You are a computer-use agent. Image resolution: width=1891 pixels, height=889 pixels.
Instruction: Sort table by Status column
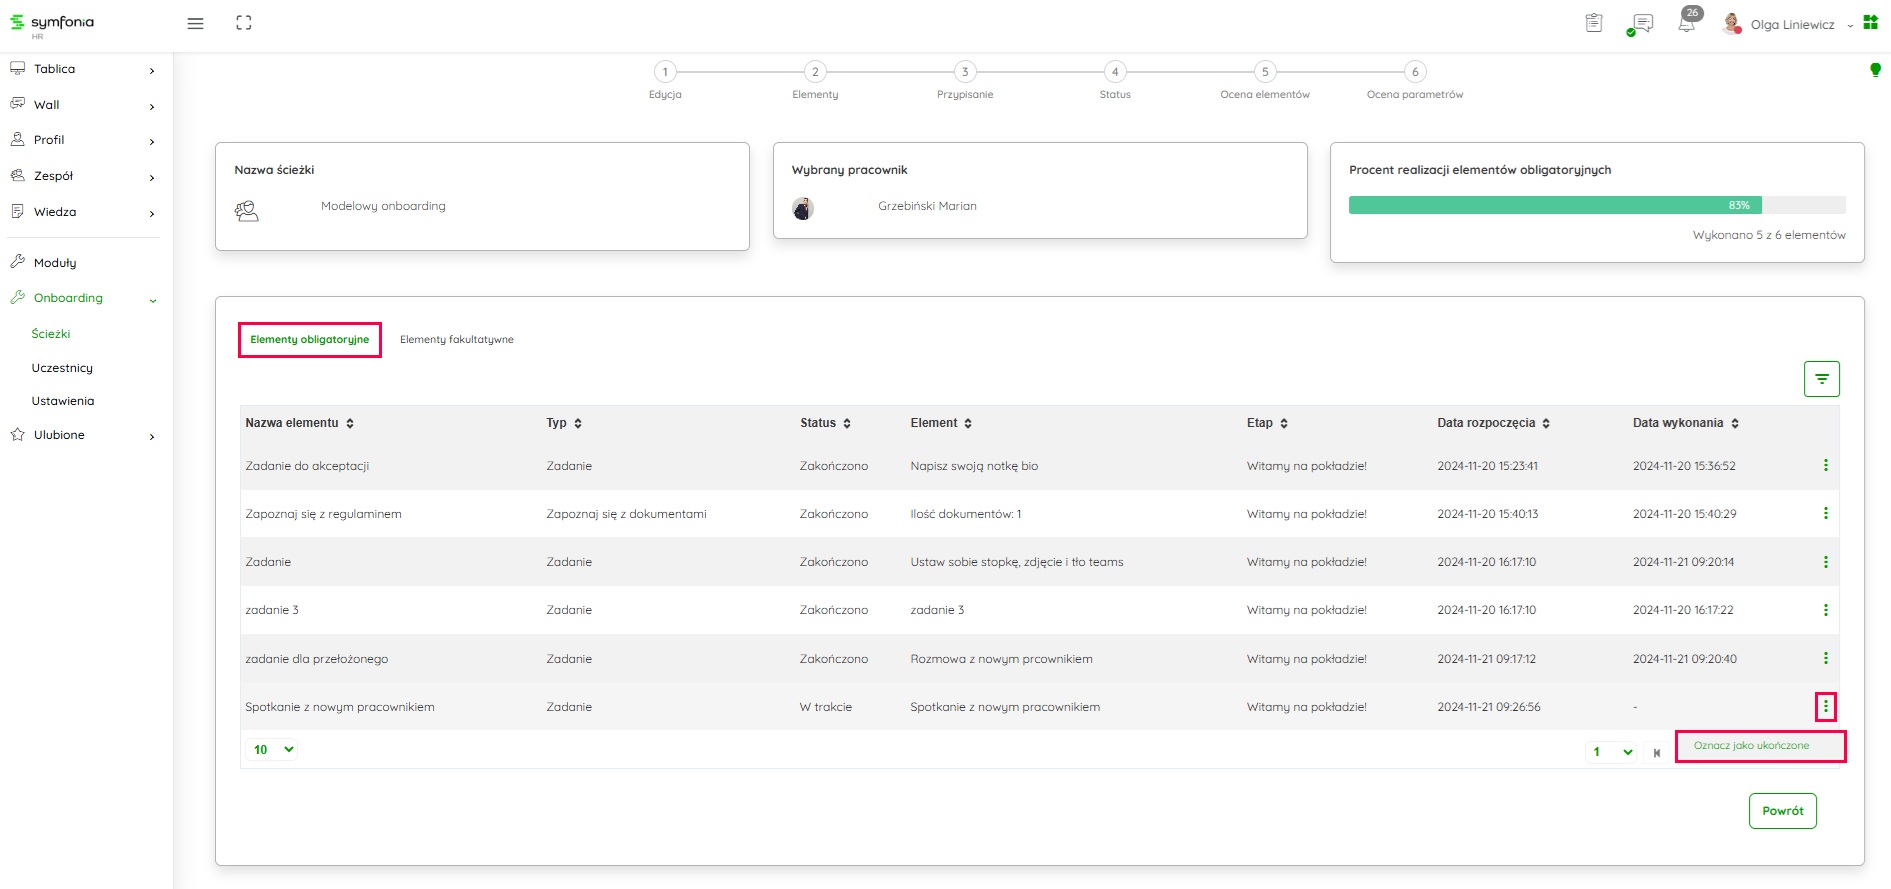tap(847, 424)
